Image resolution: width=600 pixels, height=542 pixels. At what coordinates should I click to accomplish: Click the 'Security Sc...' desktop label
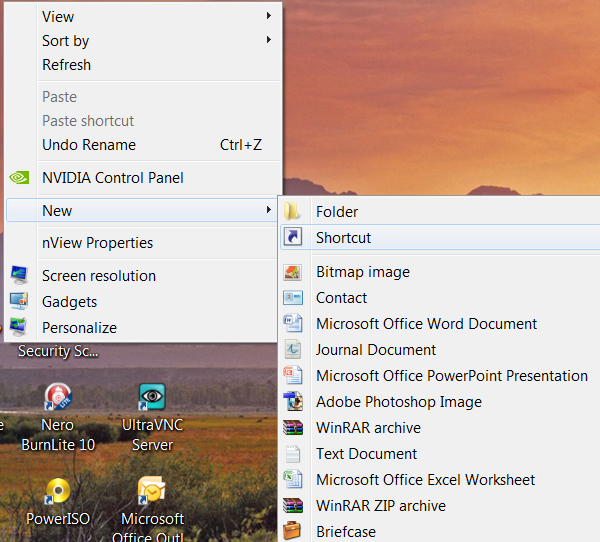point(58,351)
